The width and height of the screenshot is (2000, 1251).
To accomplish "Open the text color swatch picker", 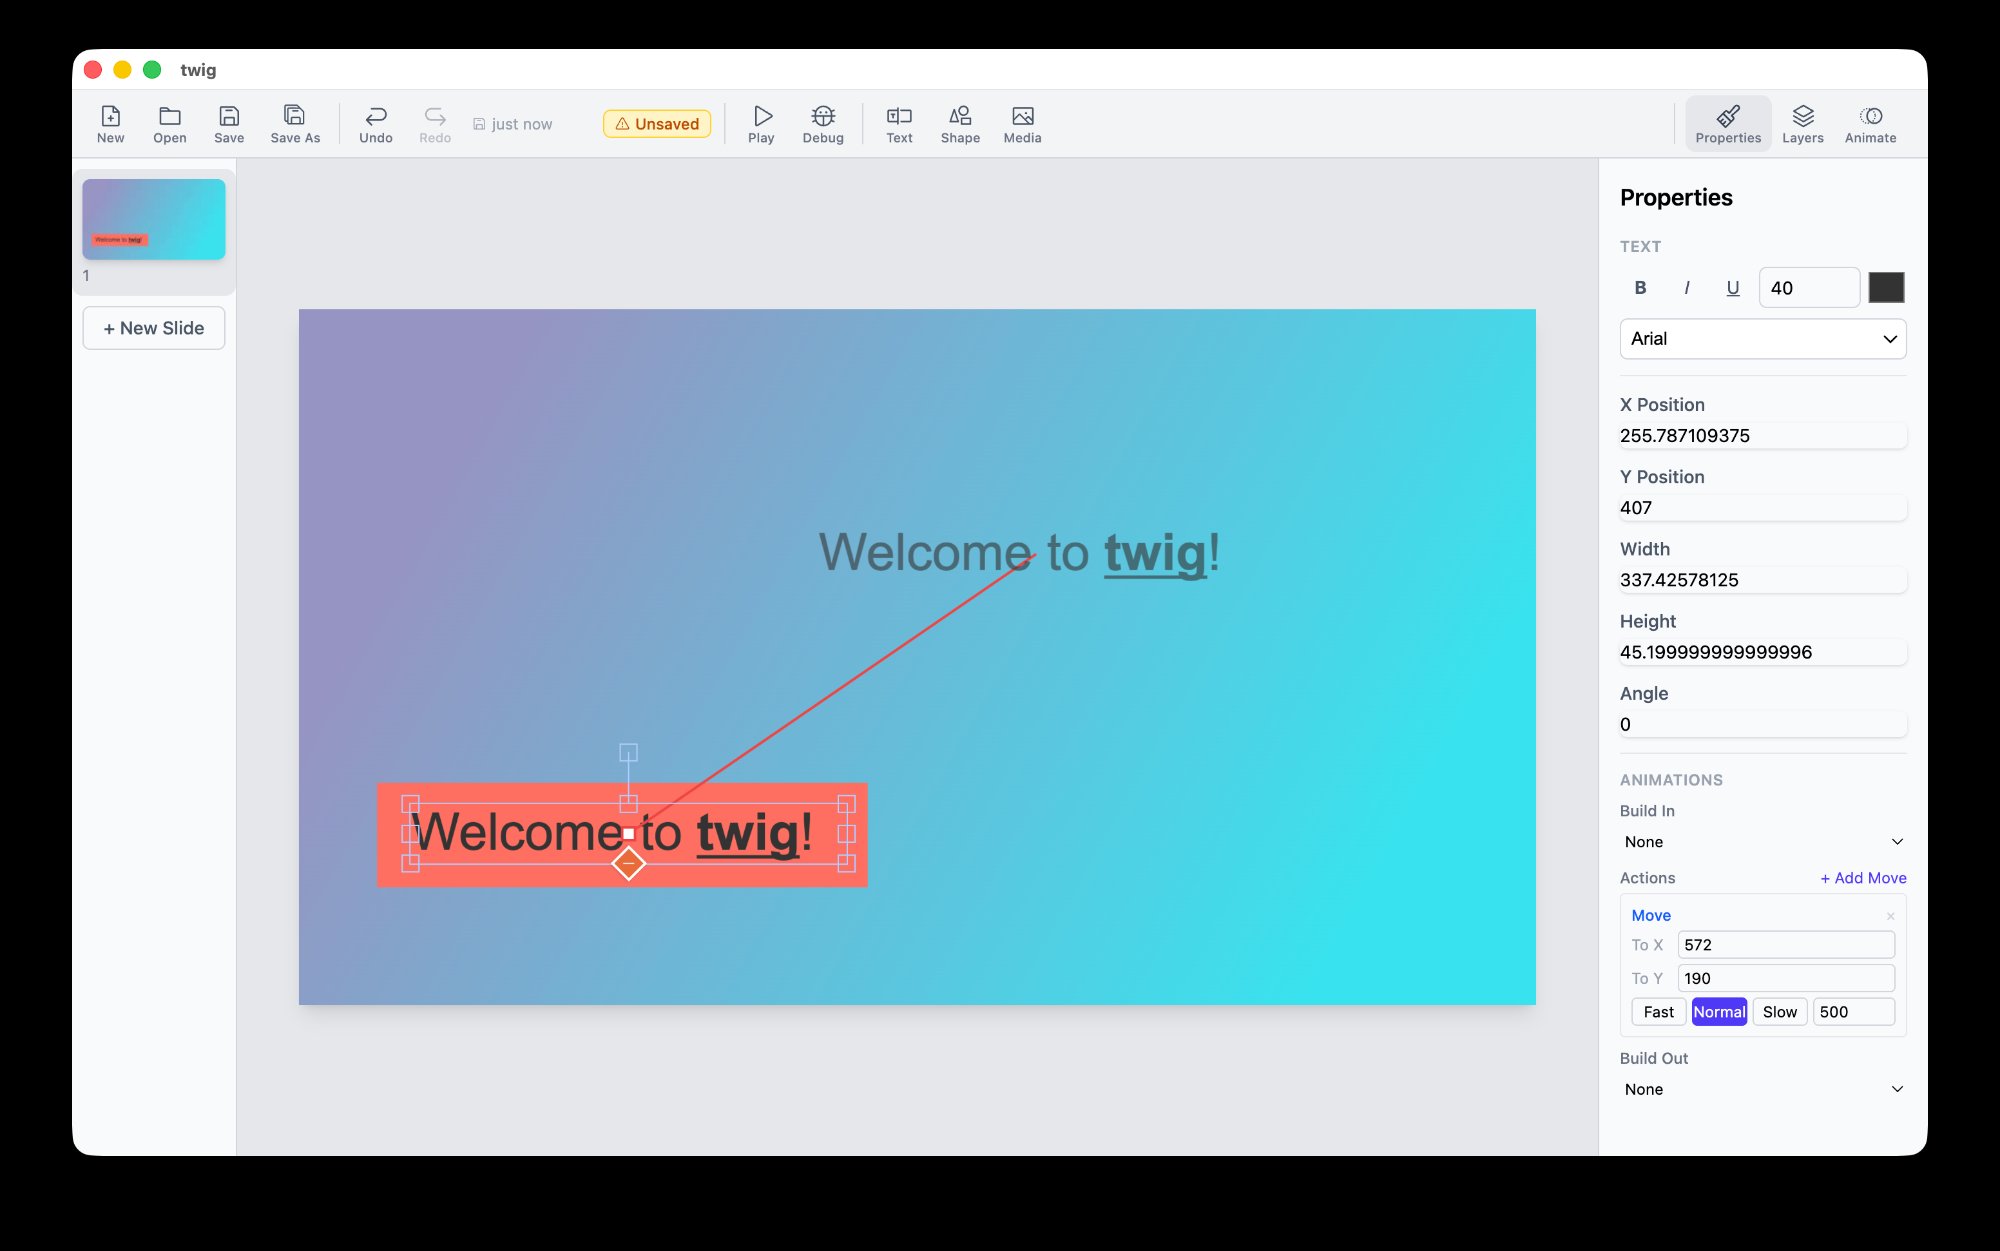I will [x=1886, y=287].
